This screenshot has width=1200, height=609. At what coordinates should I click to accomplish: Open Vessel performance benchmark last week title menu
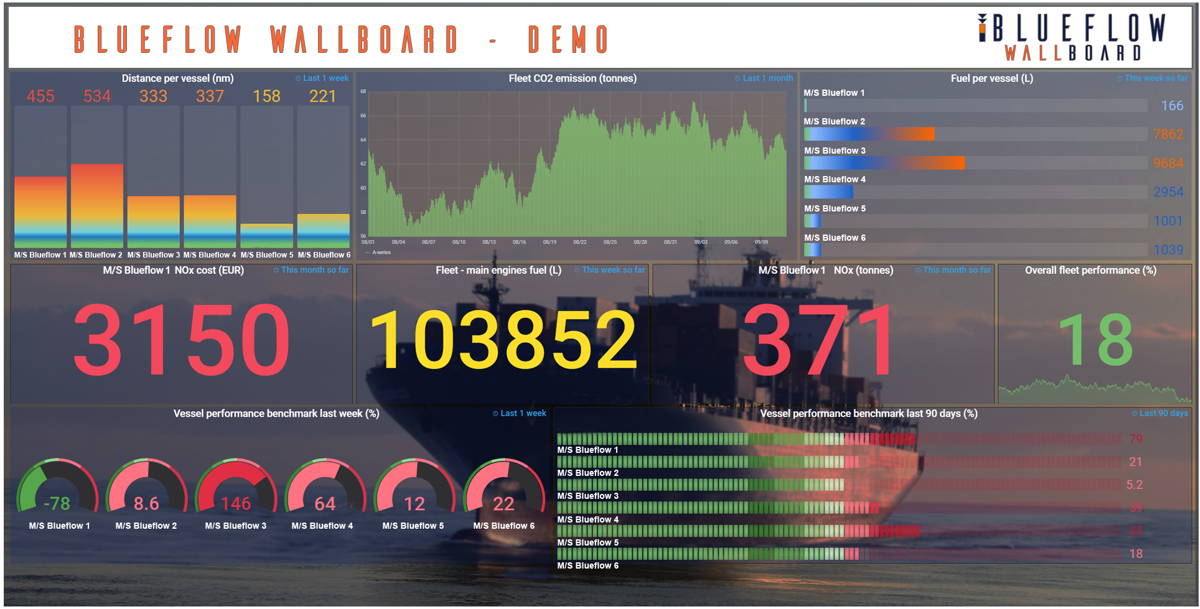pos(276,413)
